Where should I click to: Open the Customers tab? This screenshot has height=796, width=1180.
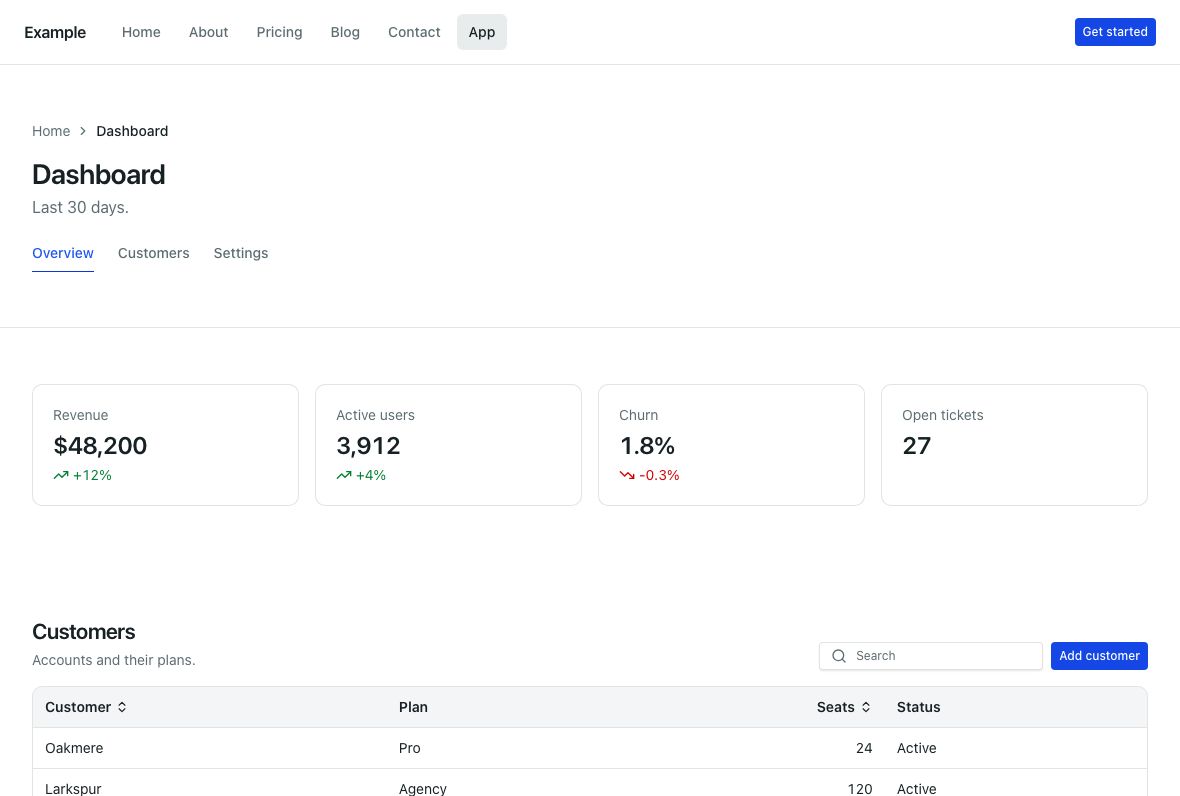154,254
